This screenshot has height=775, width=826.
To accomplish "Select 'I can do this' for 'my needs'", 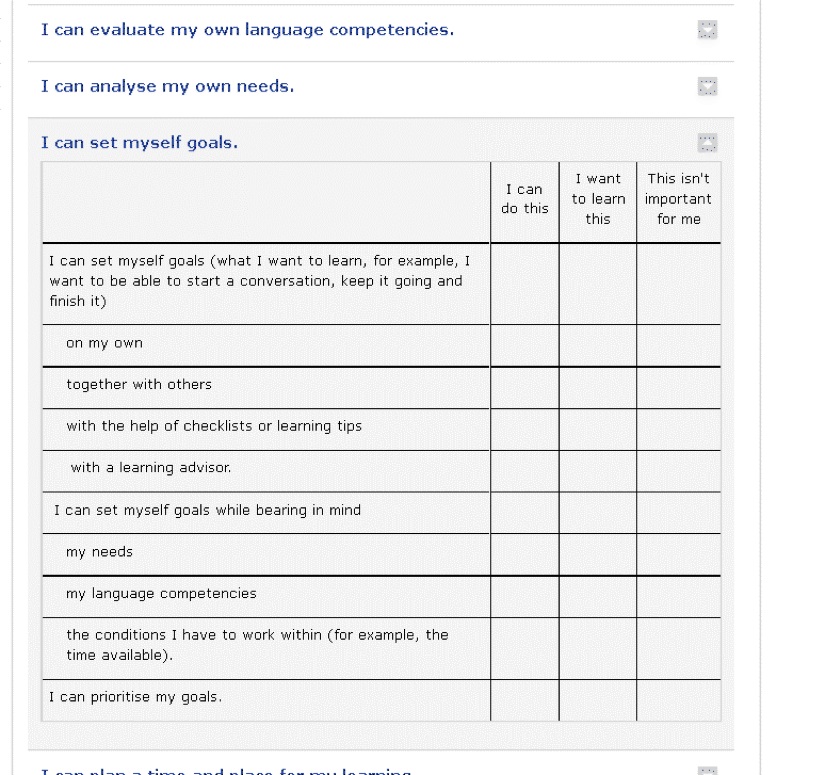I will 524,554.
